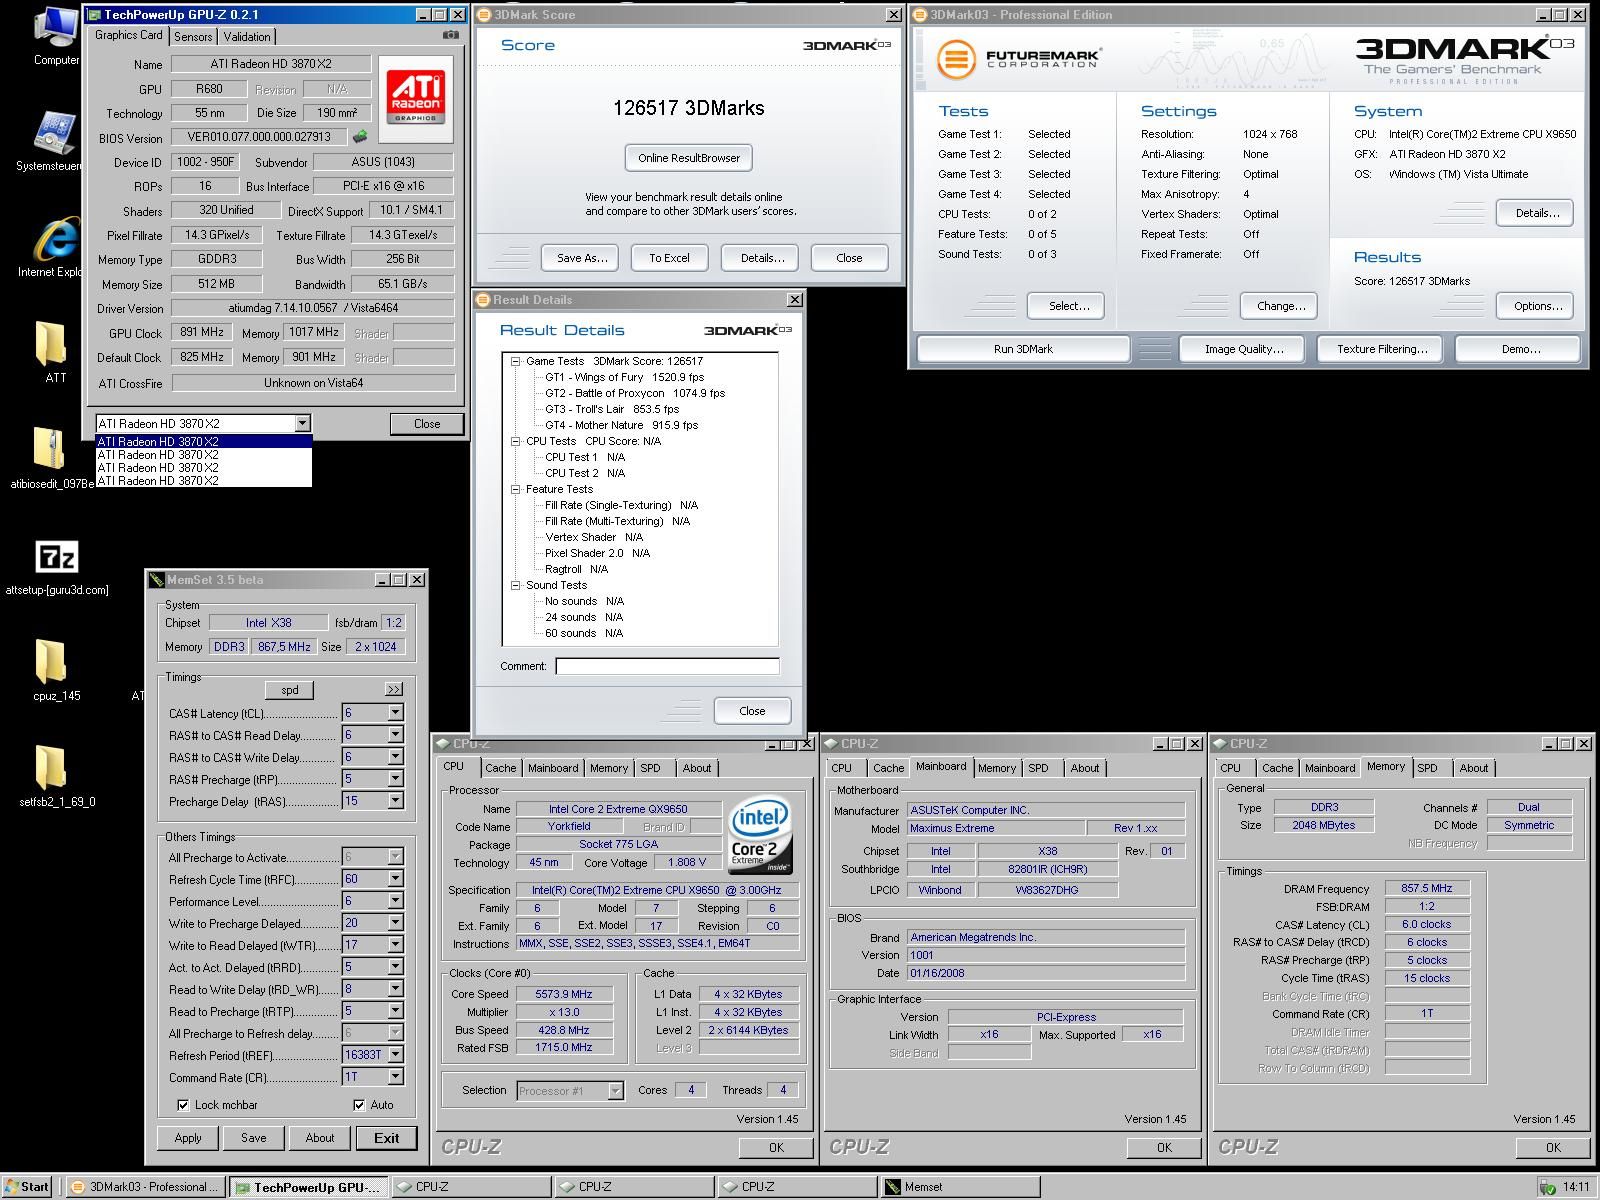Open the Precharge Delay (tRAS) dropdown

pyautogui.click(x=395, y=801)
